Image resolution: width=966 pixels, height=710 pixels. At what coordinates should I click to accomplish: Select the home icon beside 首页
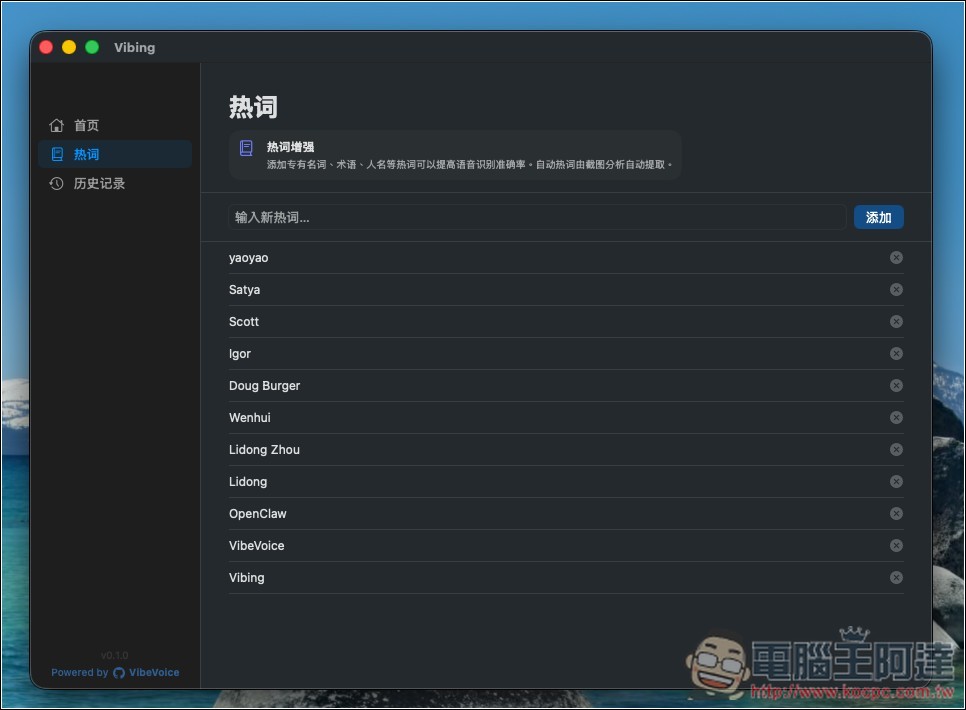[x=57, y=125]
